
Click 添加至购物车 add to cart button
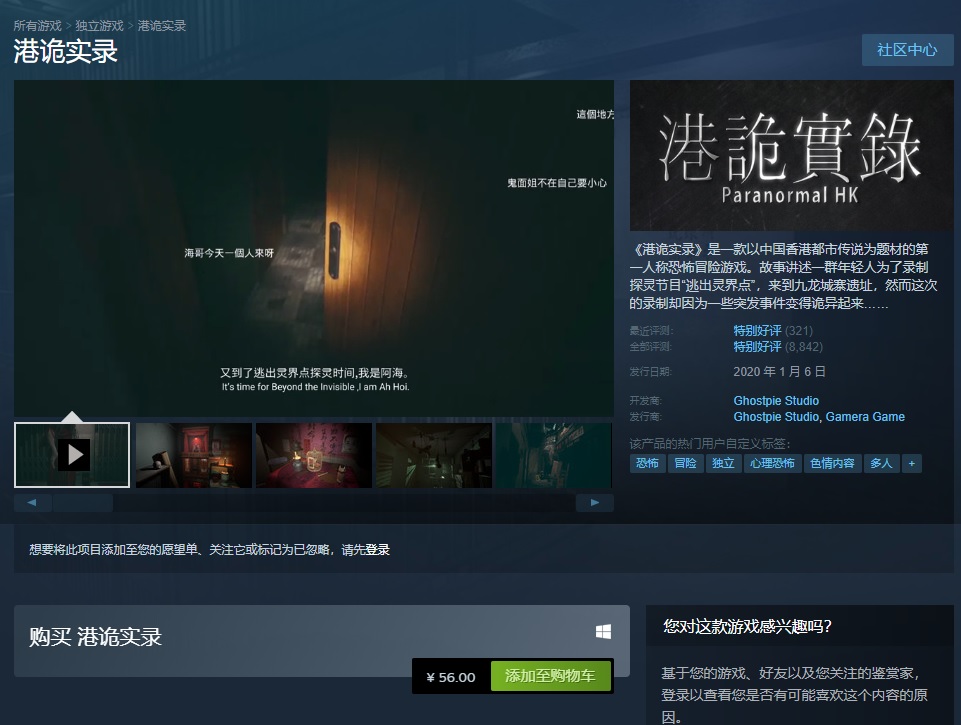[550, 675]
